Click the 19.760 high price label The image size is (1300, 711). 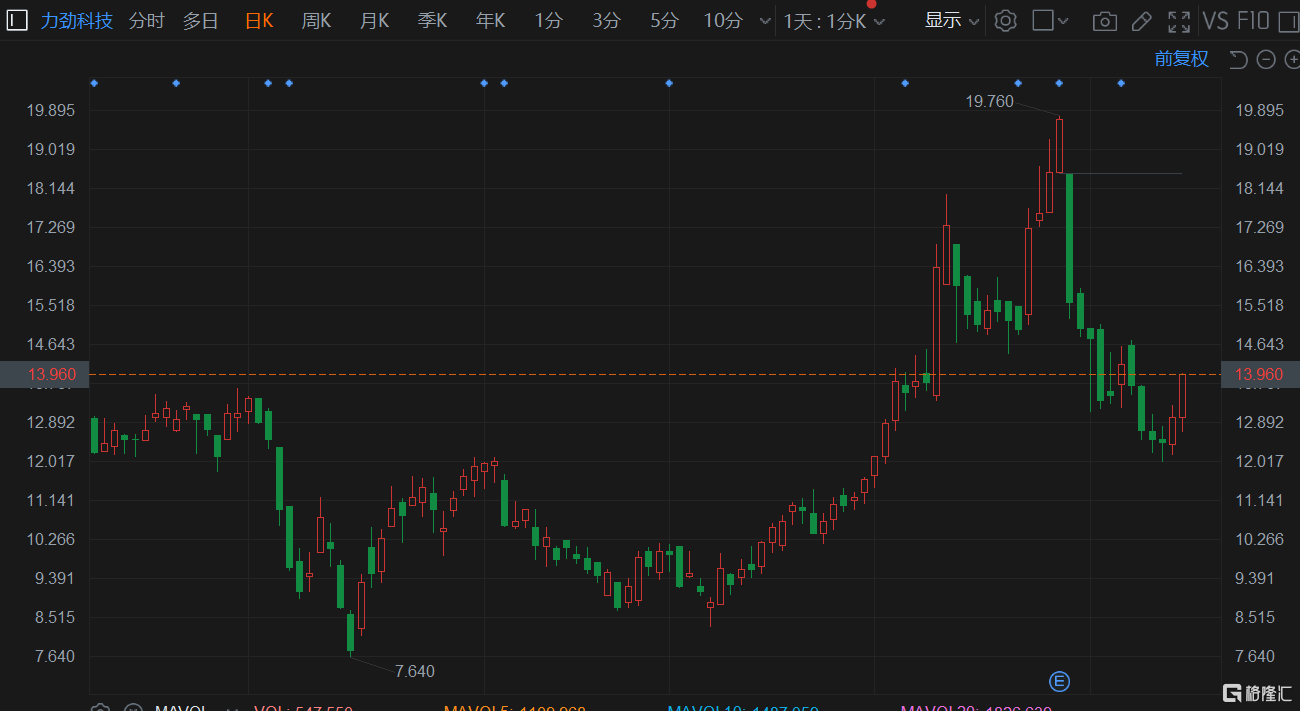pos(989,101)
